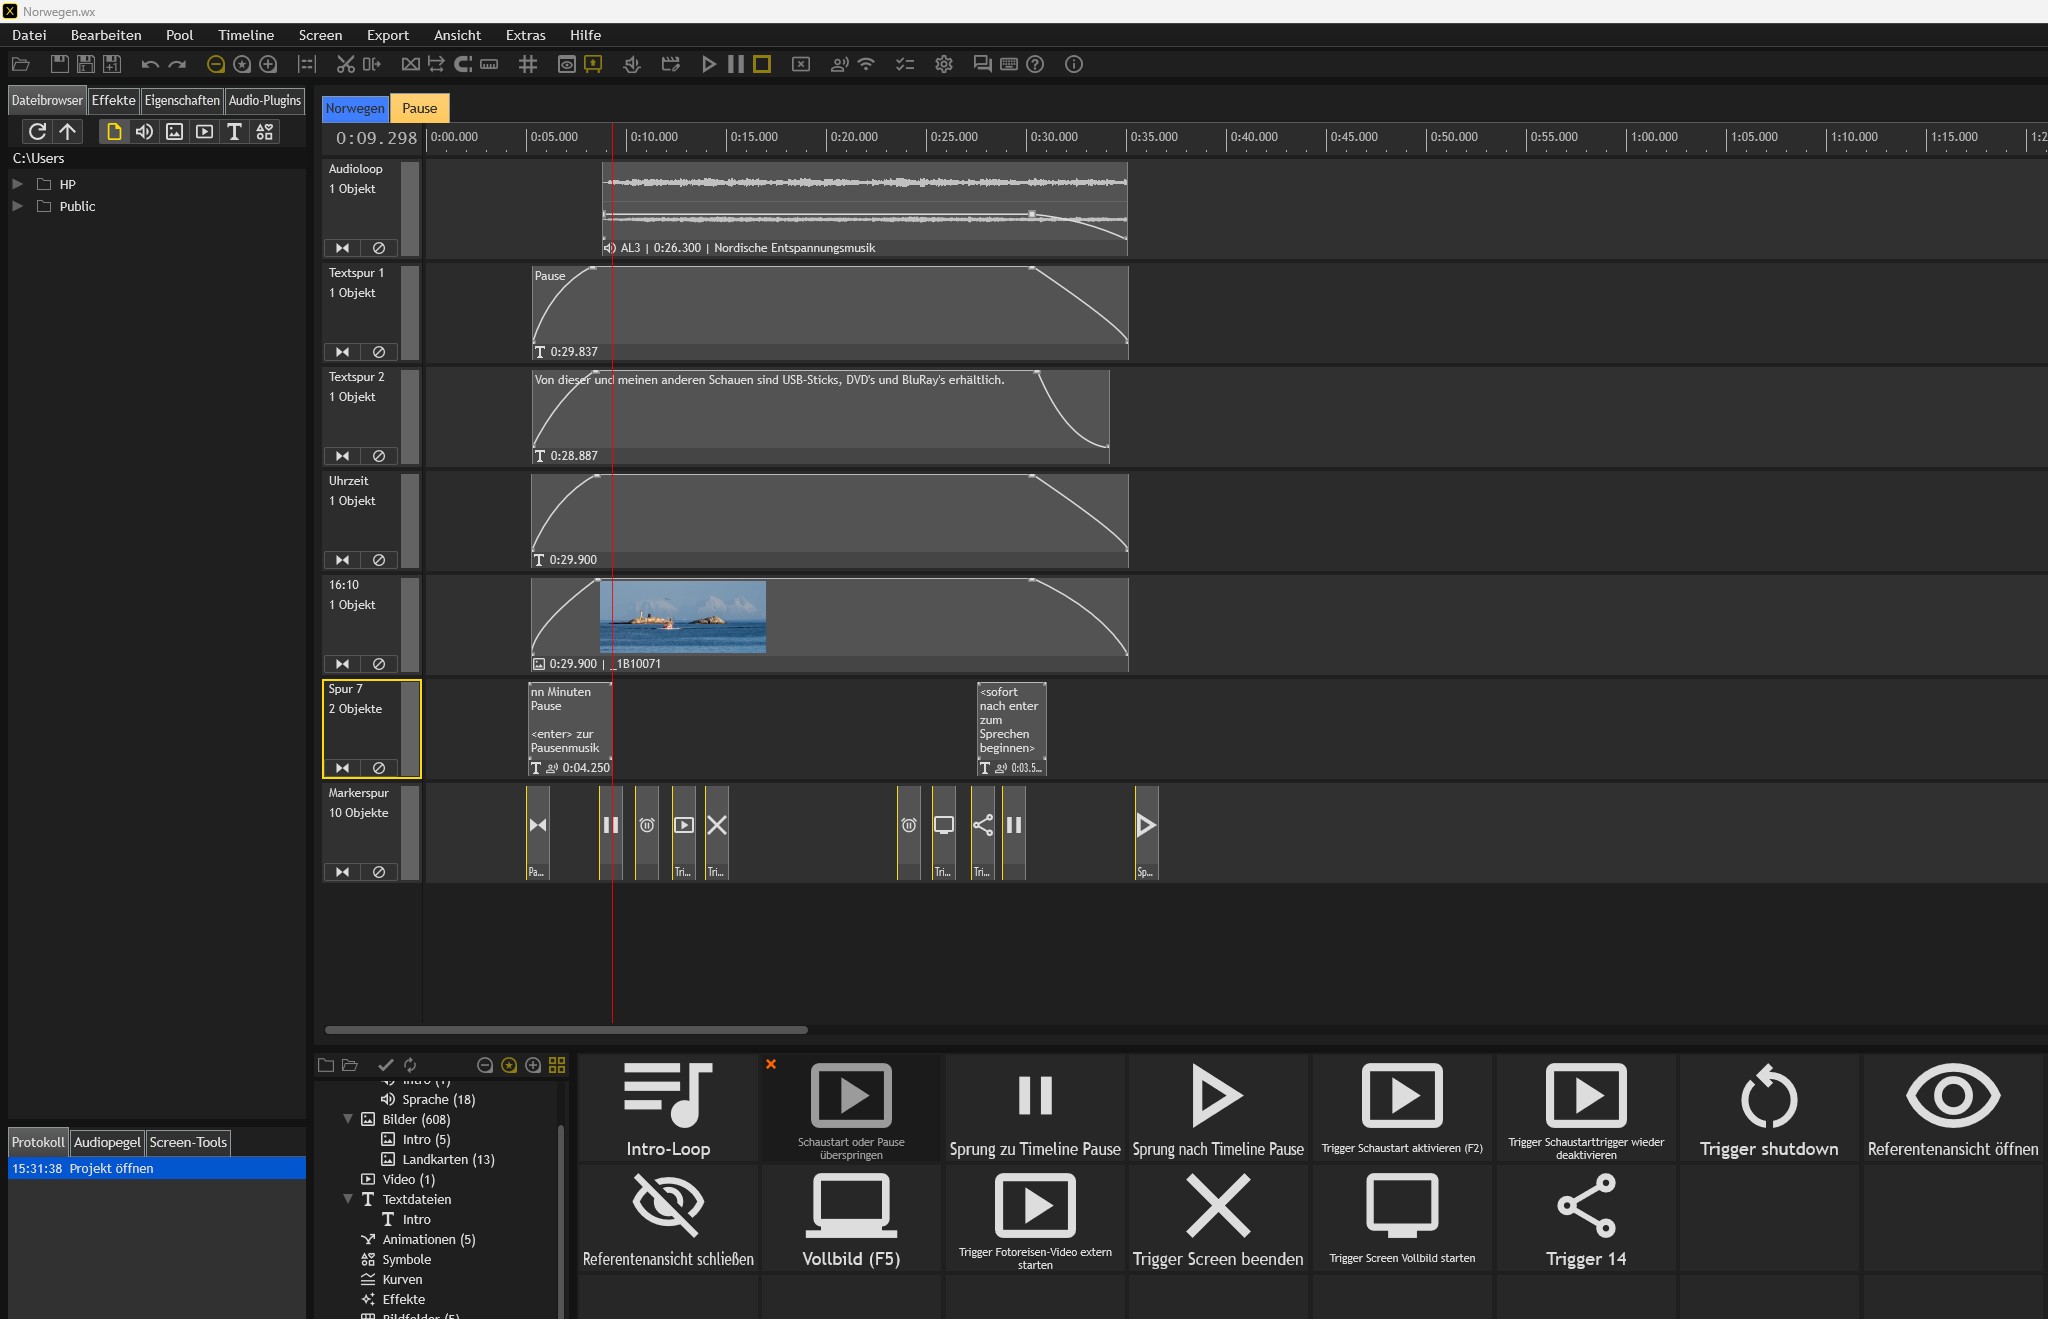
Task: Click the Intro-Loop trigger button
Action: tap(668, 1108)
